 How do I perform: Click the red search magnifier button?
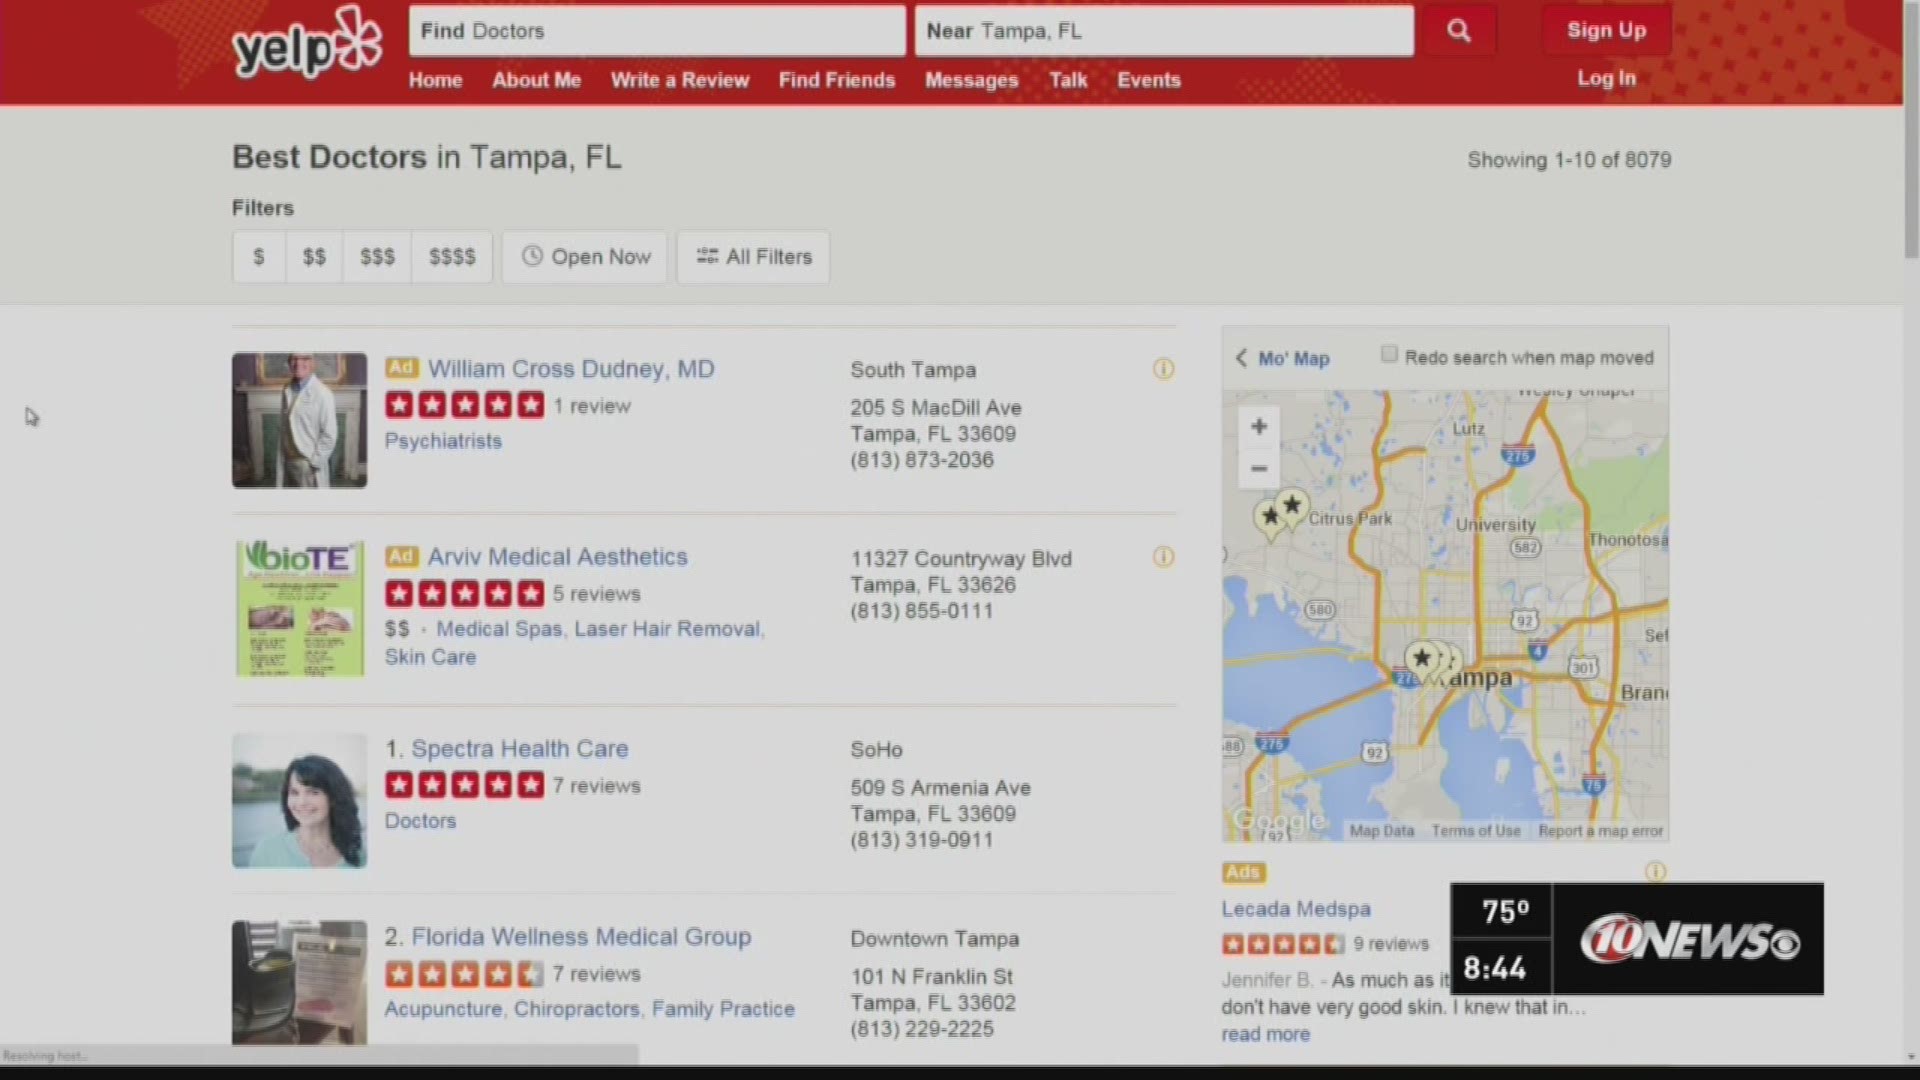(x=1458, y=31)
